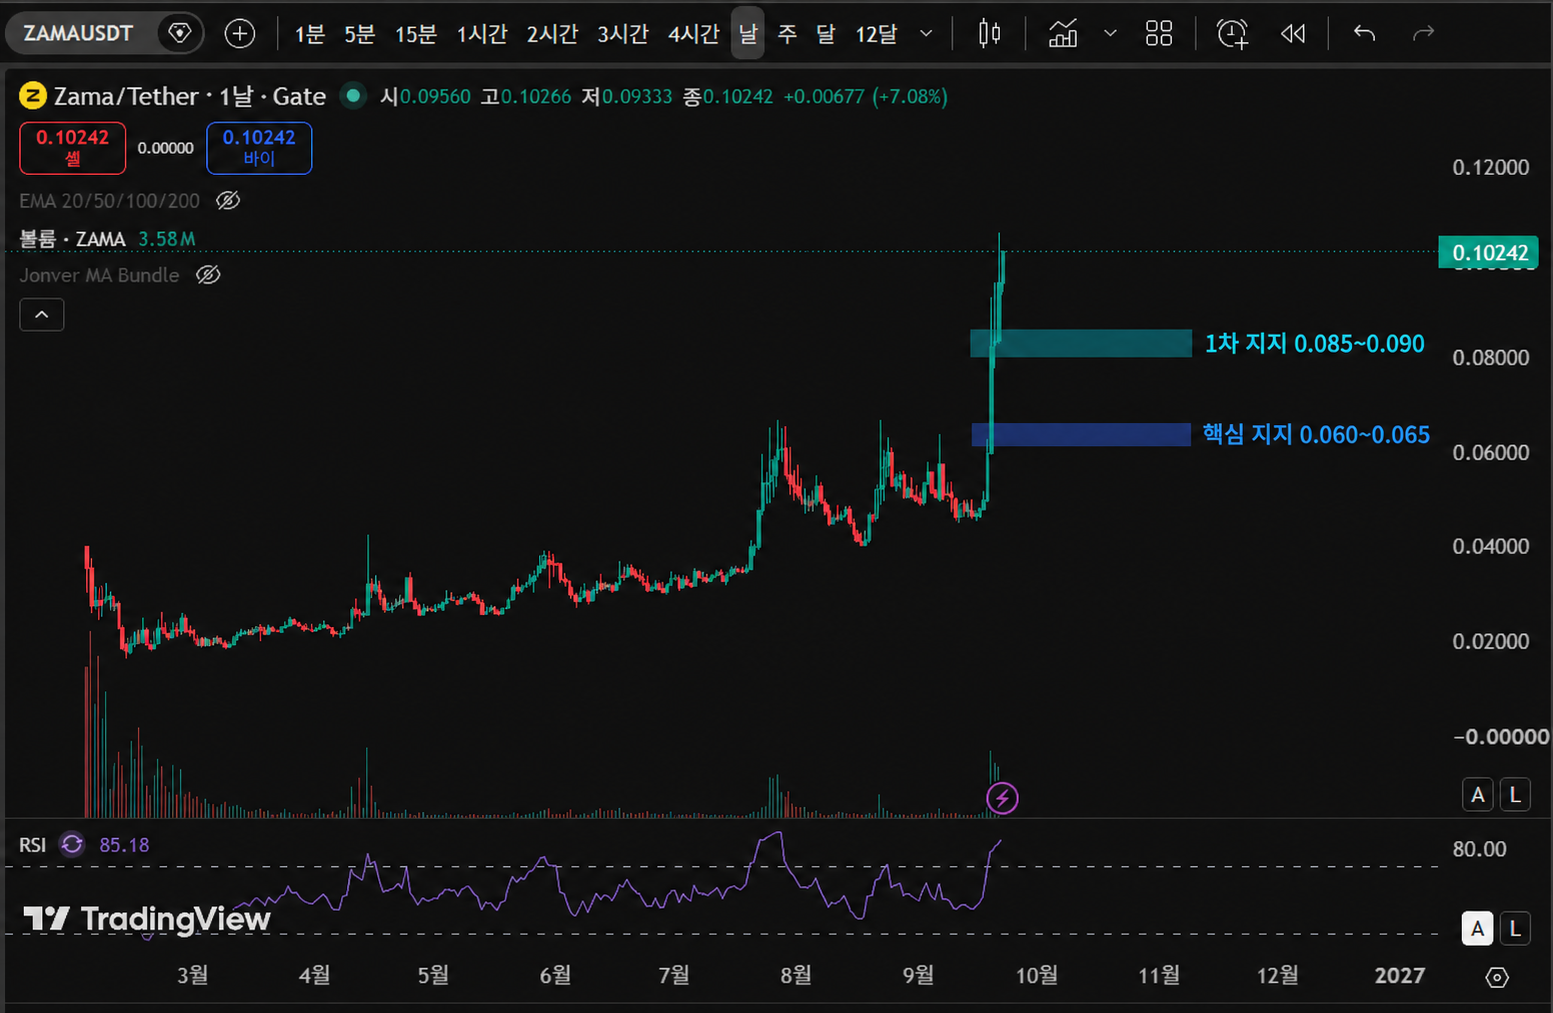Select the 1분 timeframe
The height and width of the screenshot is (1013, 1553).
[x=309, y=34]
